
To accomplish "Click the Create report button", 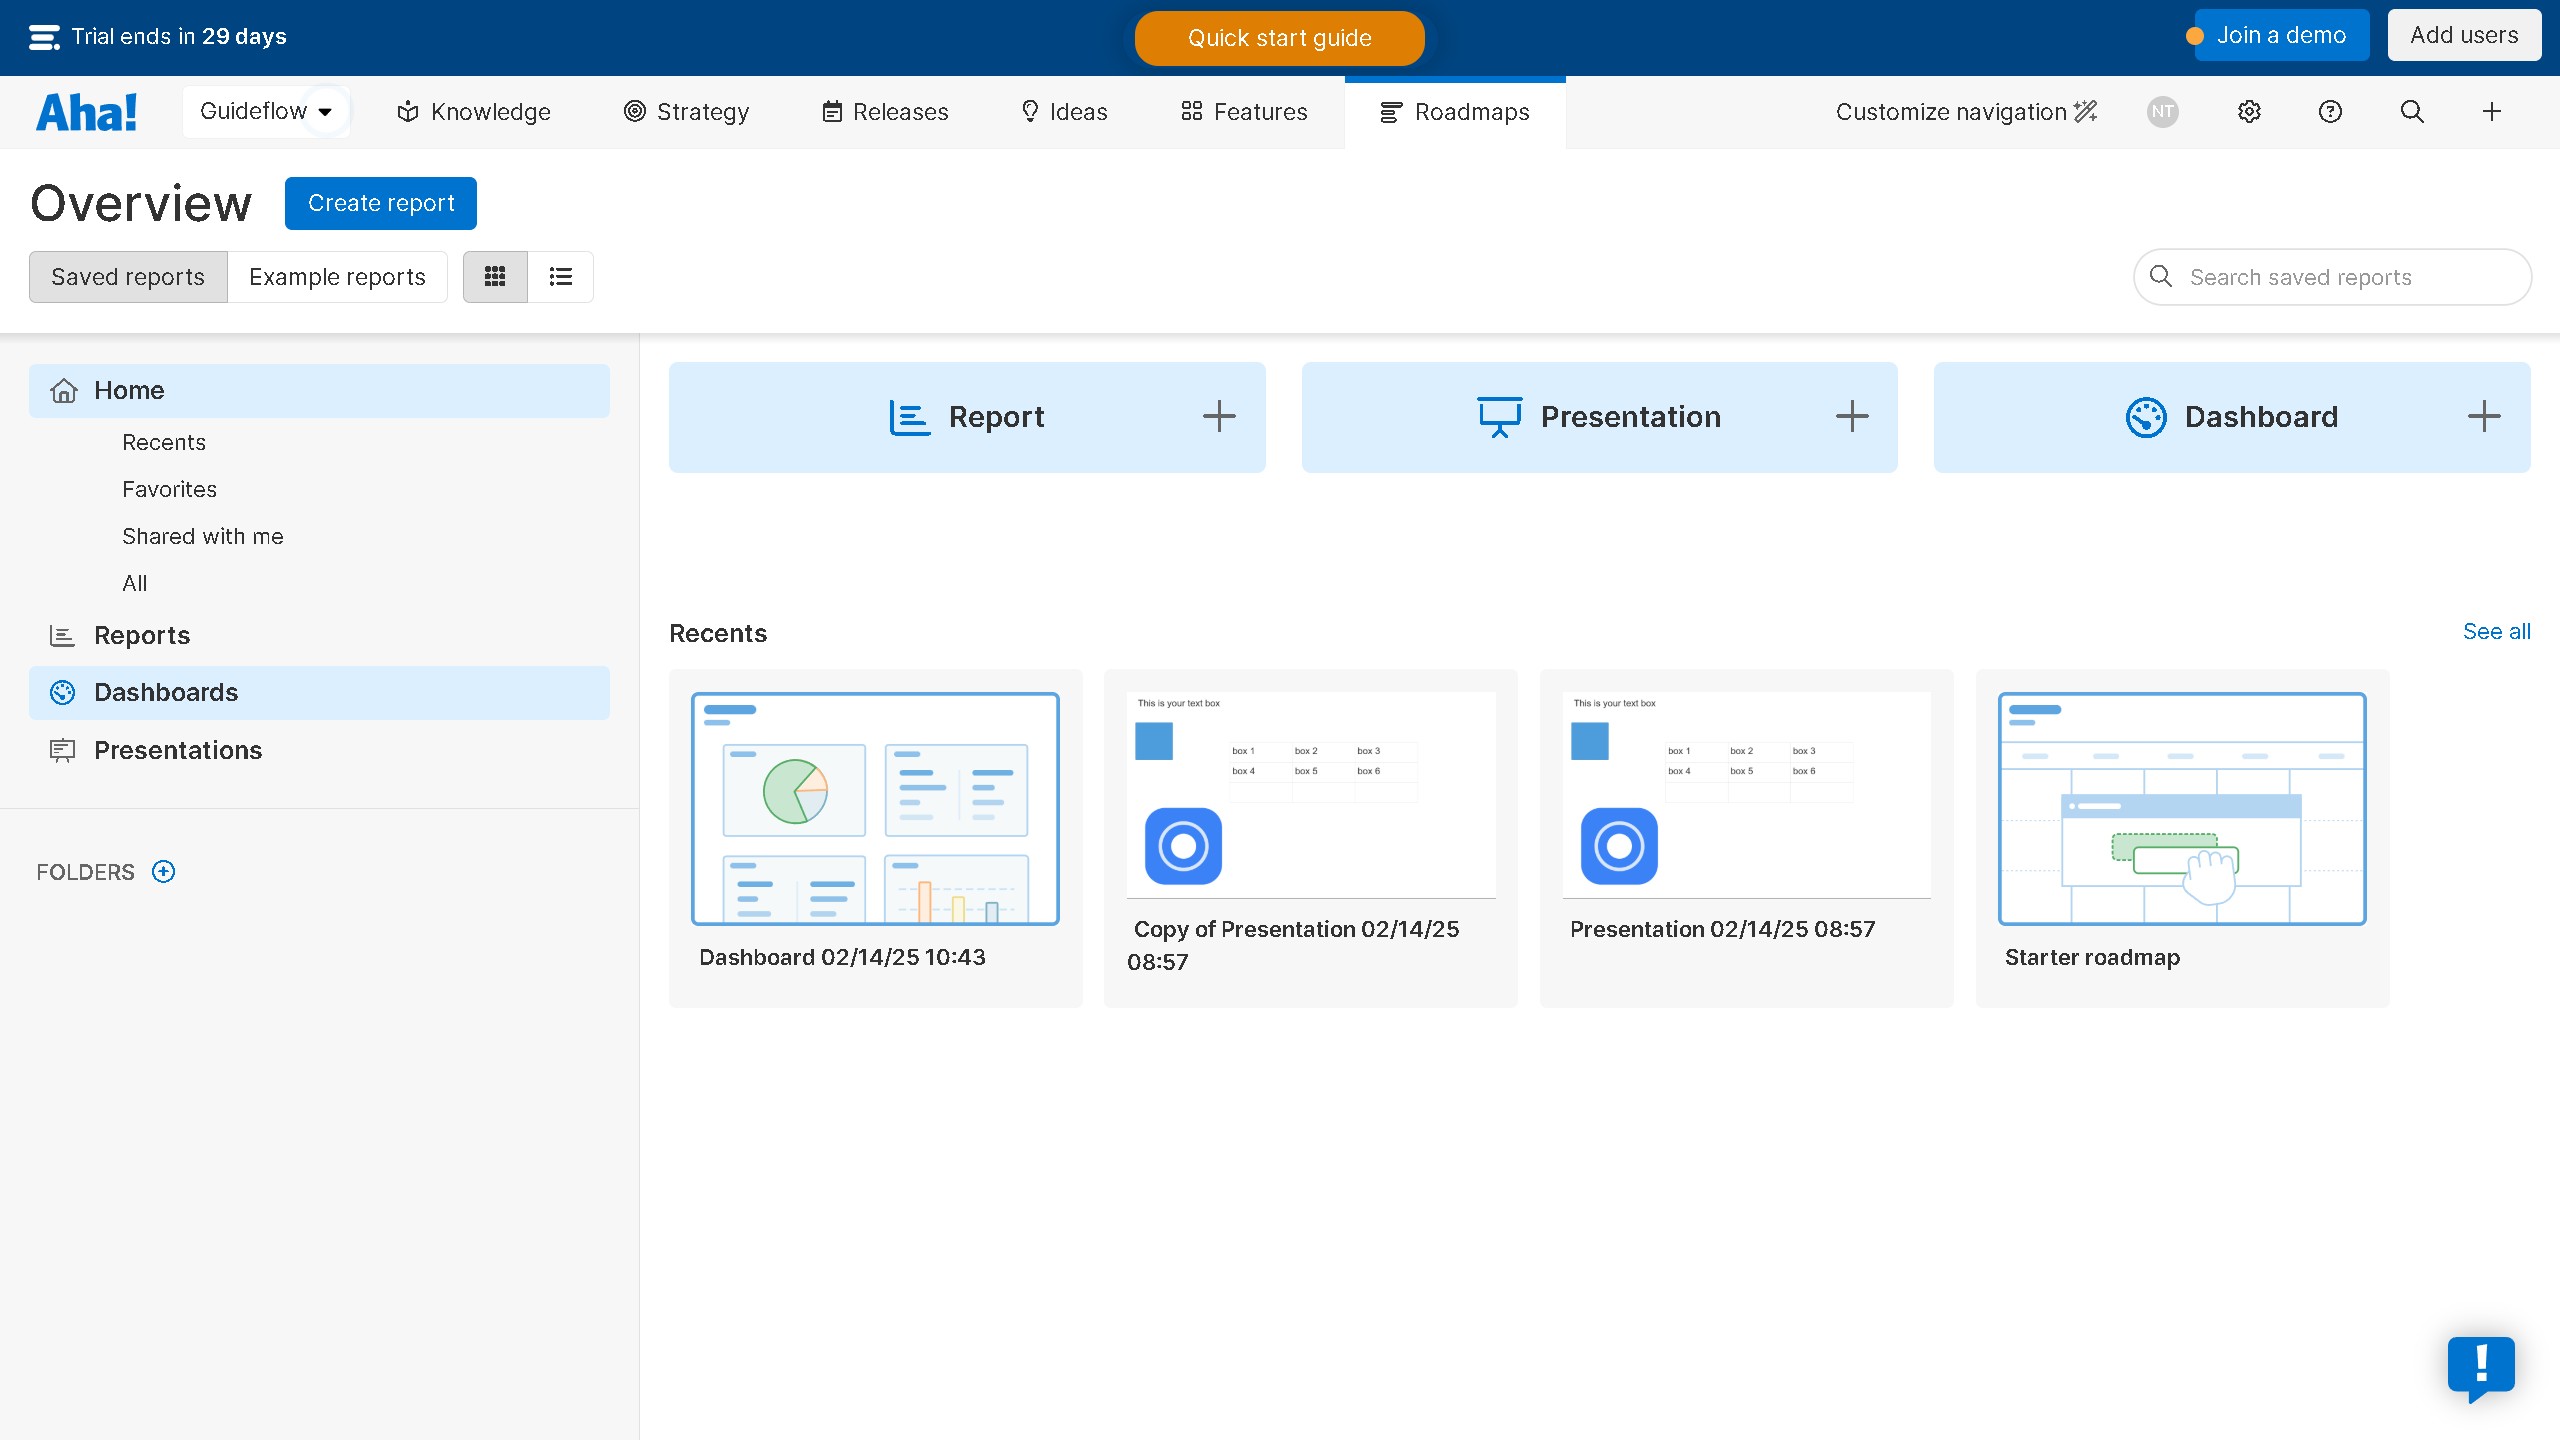I will (x=380, y=203).
